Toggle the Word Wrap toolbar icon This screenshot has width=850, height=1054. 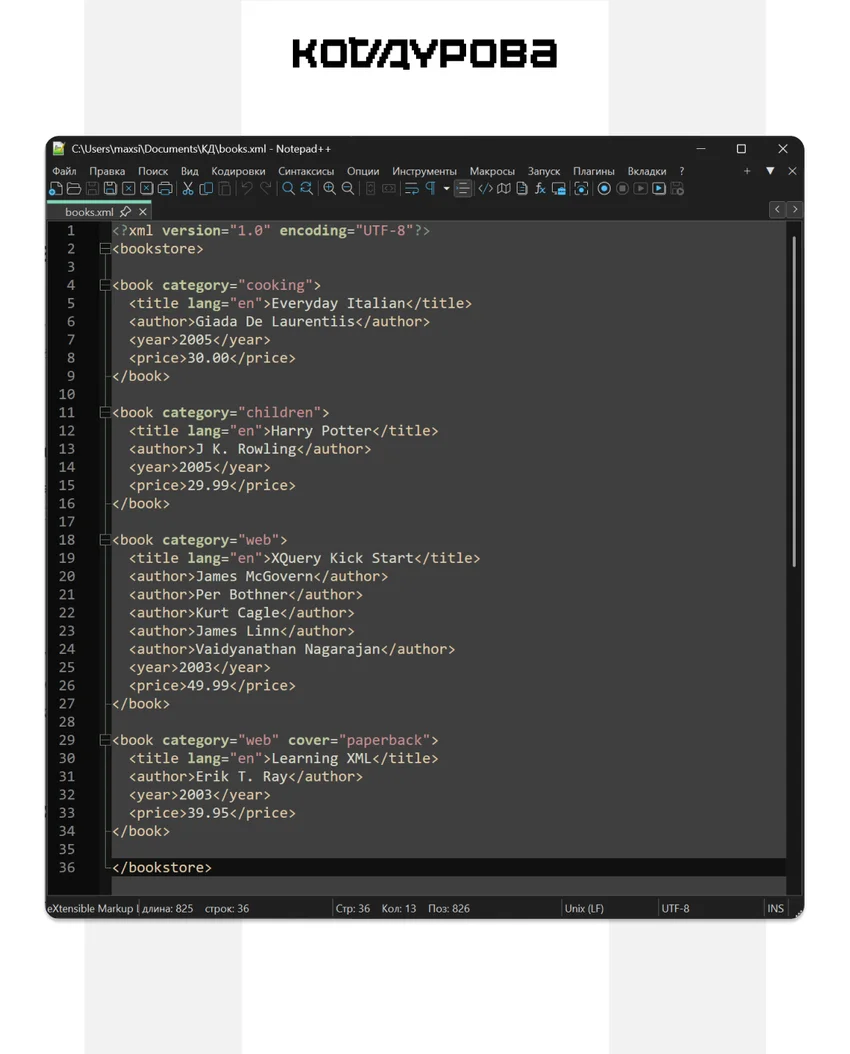pyautogui.click(x=412, y=189)
